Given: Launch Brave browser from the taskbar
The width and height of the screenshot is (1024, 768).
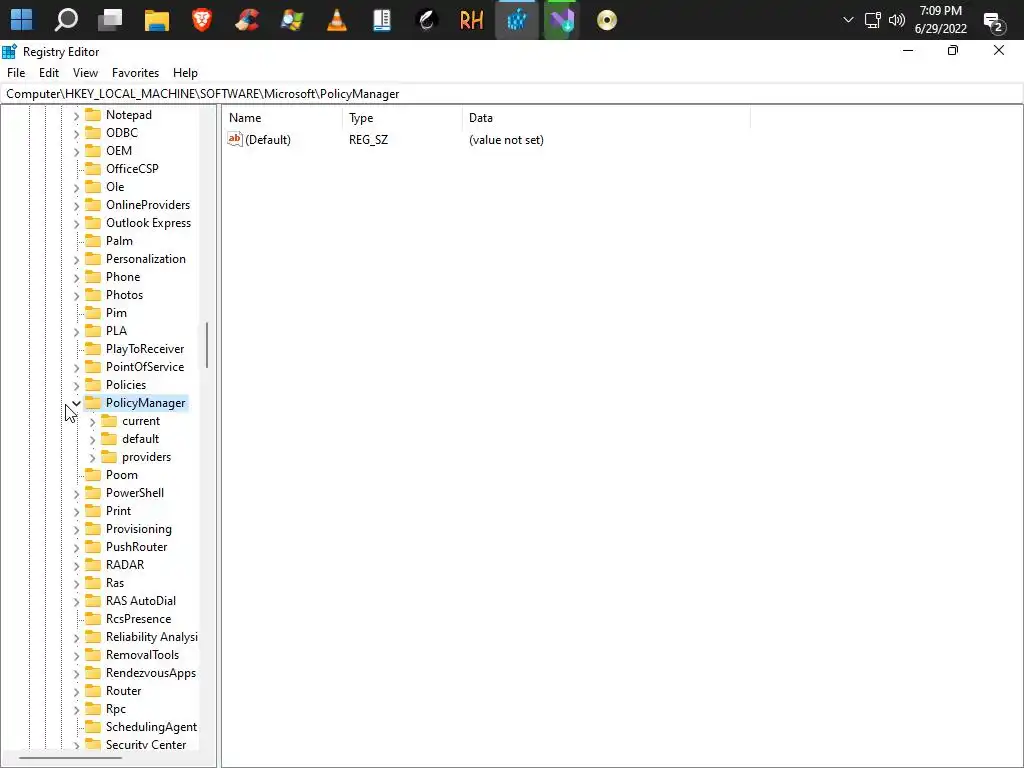Looking at the screenshot, I should tap(202, 20).
